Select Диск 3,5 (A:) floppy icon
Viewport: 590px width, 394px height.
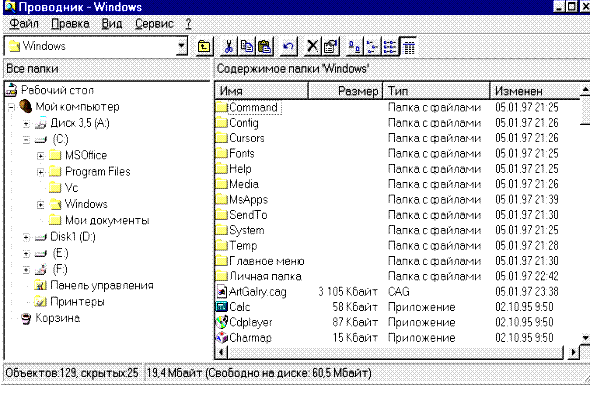pos(41,123)
